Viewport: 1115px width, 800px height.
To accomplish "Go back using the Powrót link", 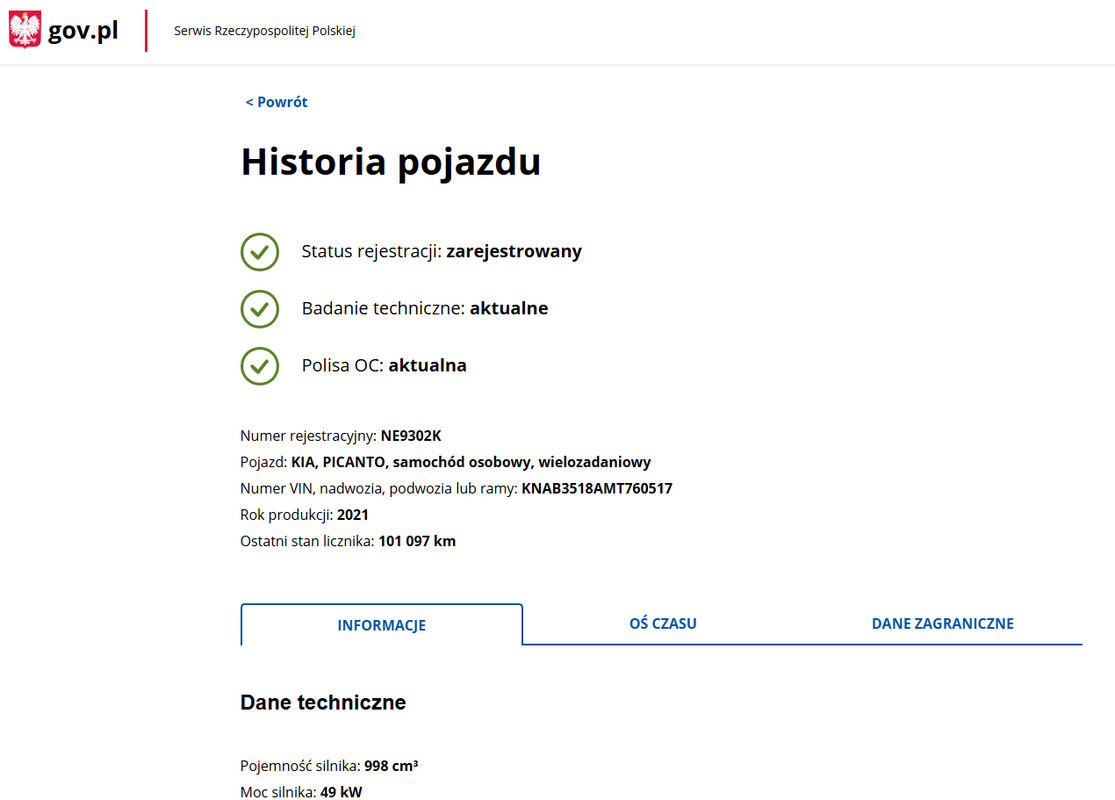I will (x=277, y=102).
